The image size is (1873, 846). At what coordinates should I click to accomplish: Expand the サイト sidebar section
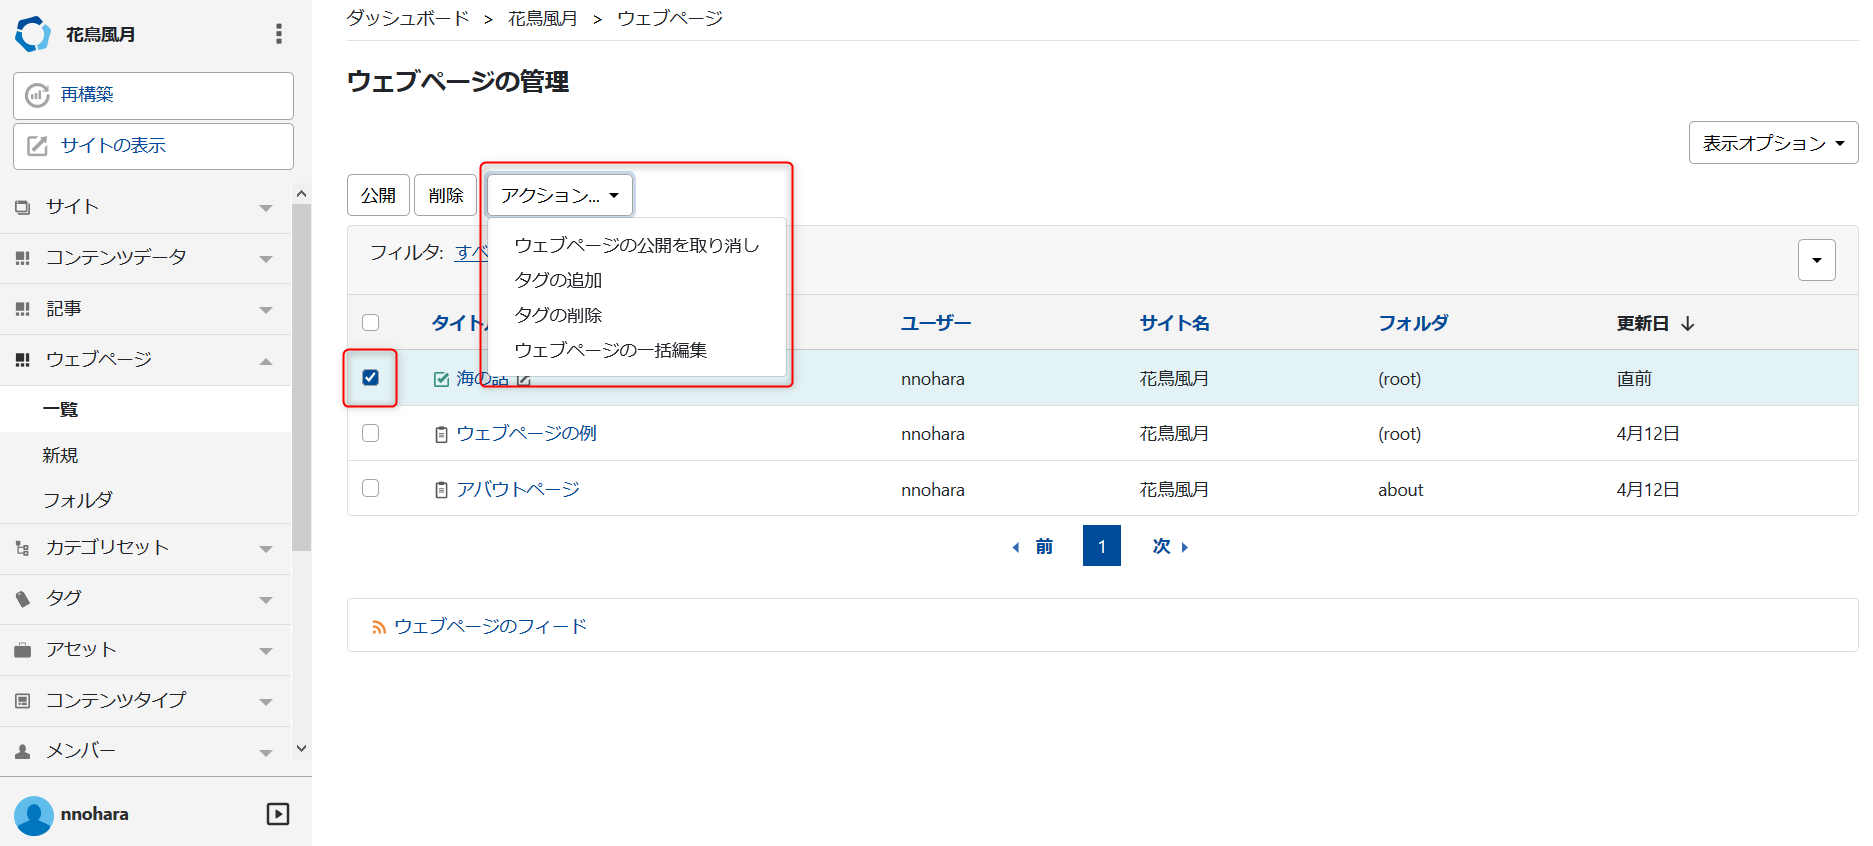[x=266, y=208]
